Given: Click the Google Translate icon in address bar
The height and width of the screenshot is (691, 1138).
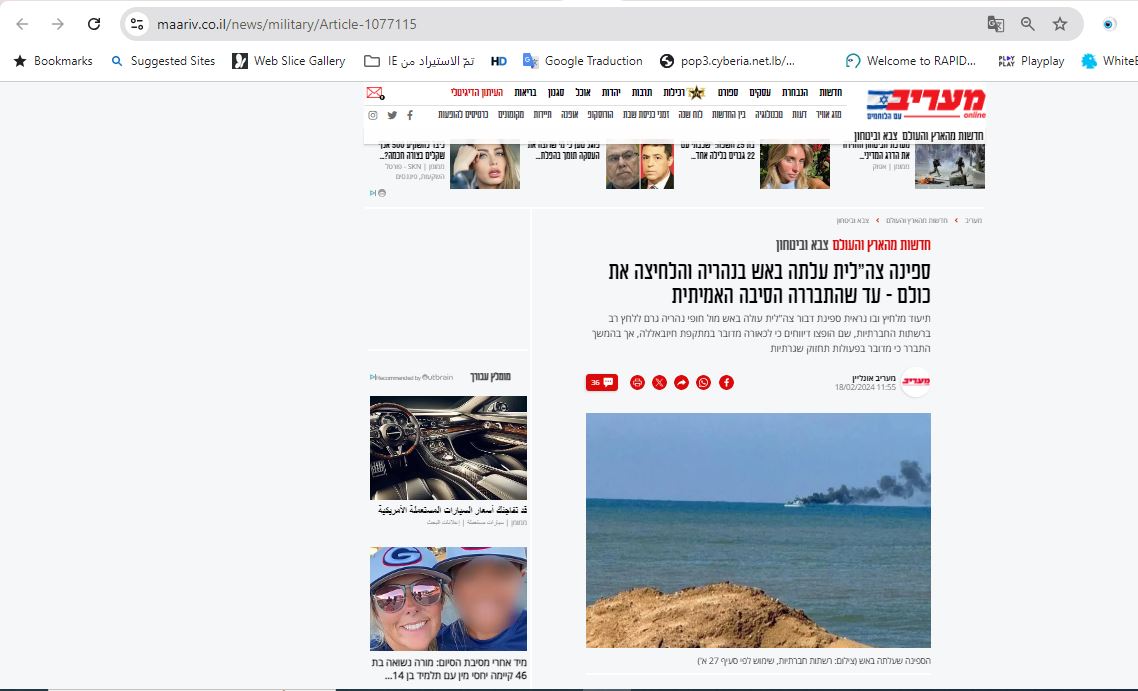Looking at the screenshot, I should 995,24.
